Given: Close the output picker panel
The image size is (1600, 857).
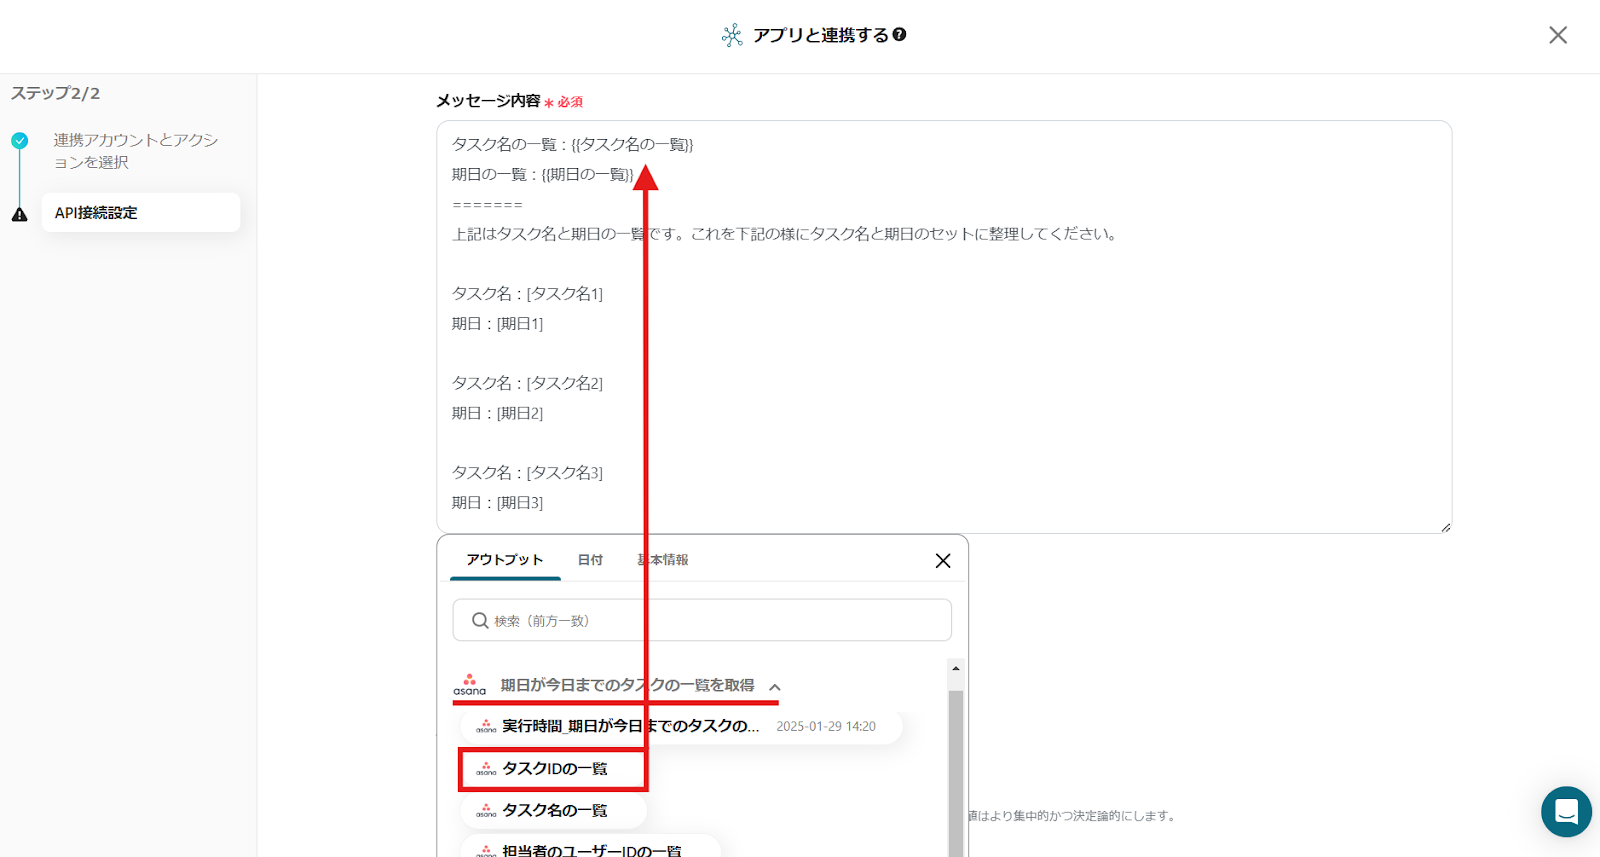Looking at the screenshot, I should pos(943,561).
